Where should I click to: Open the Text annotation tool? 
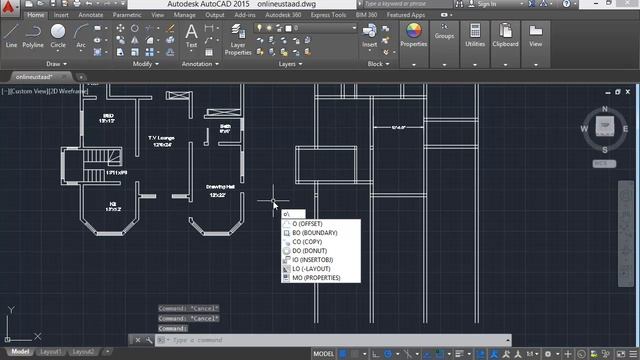point(191,36)
